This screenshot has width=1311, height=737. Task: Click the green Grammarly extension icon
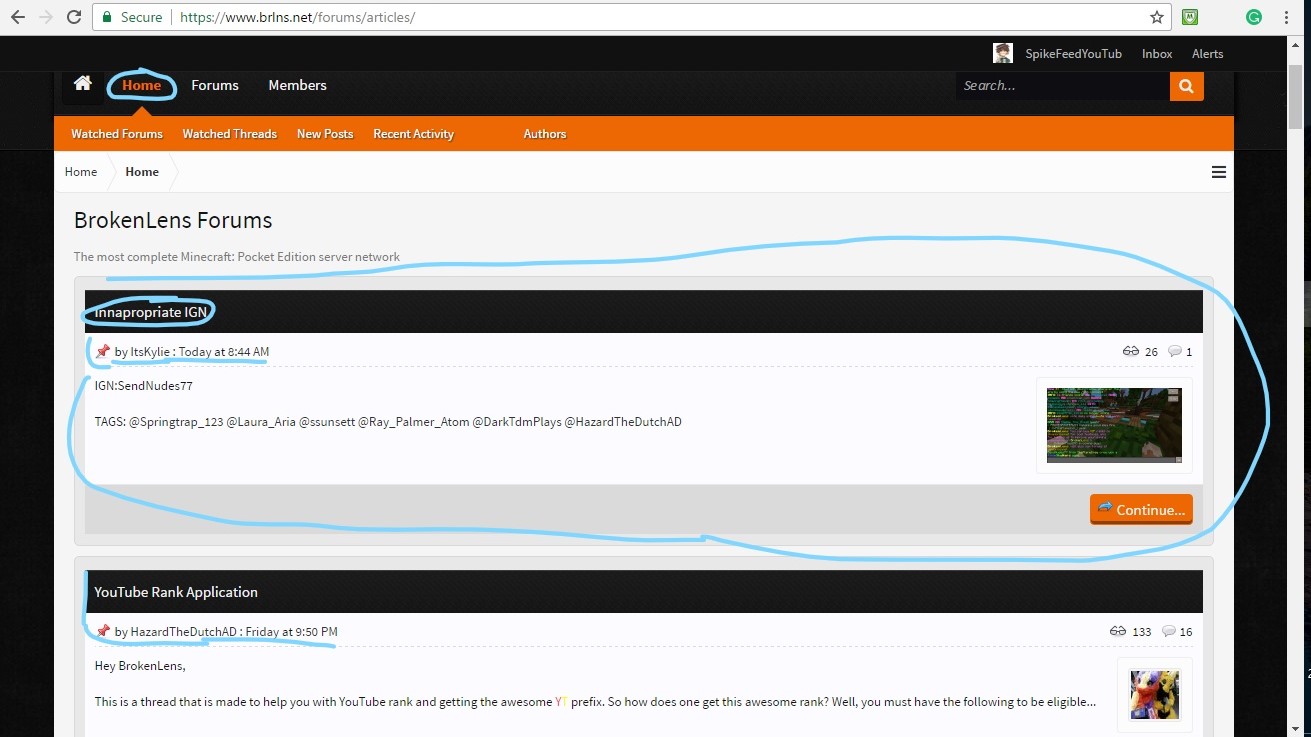1254,17
